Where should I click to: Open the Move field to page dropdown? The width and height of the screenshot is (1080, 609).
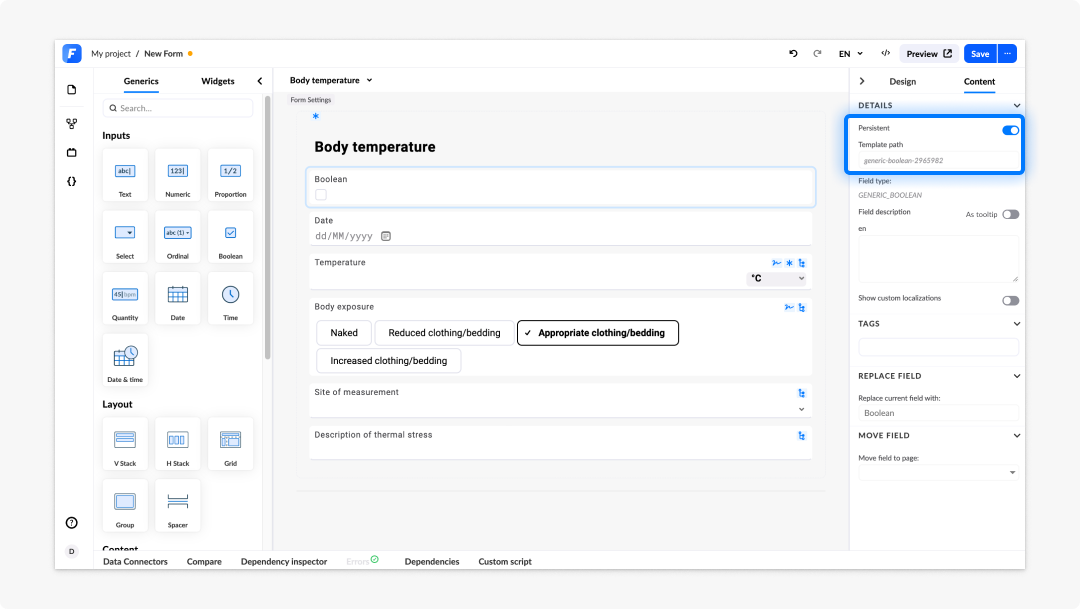tap(938, 473)
